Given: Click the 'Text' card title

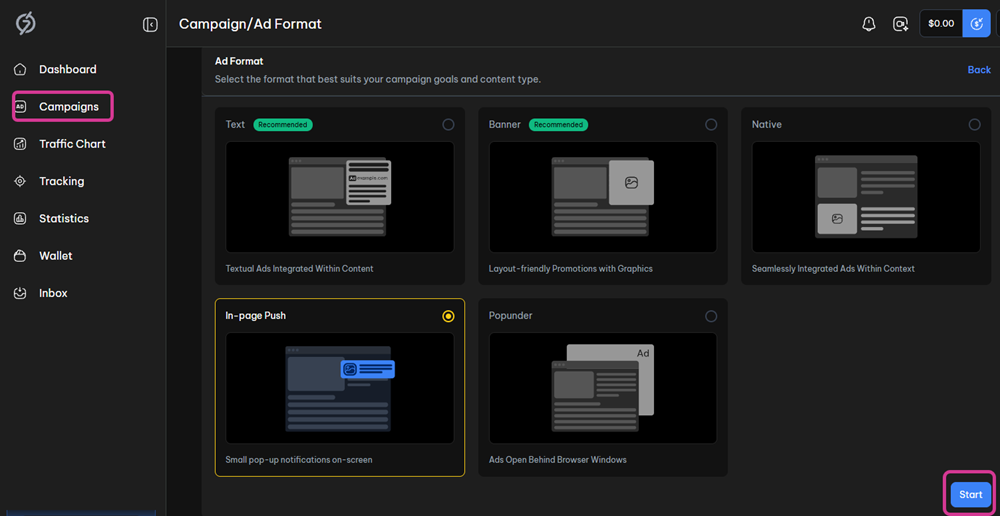Looking at the screenshot, I should [235, 124].
